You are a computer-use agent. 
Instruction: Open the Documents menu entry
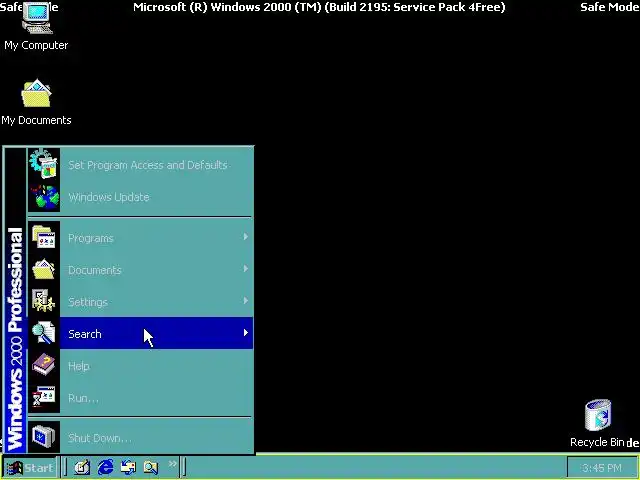point(140,269)
